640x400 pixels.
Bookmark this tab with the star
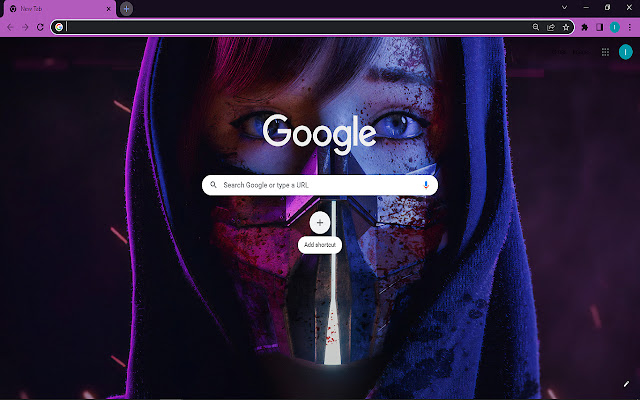tap(566, 27)
